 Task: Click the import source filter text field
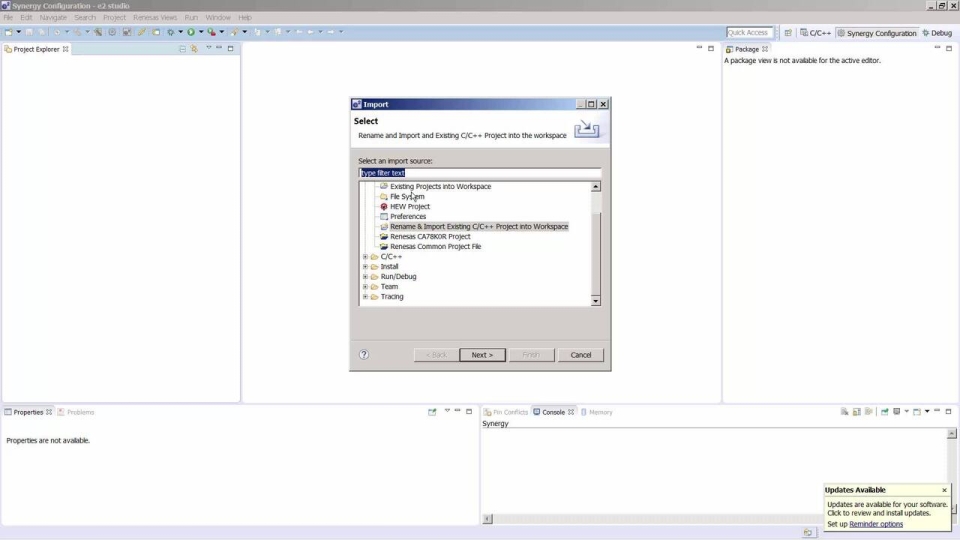pyautogui.click(x=479, y=173)
